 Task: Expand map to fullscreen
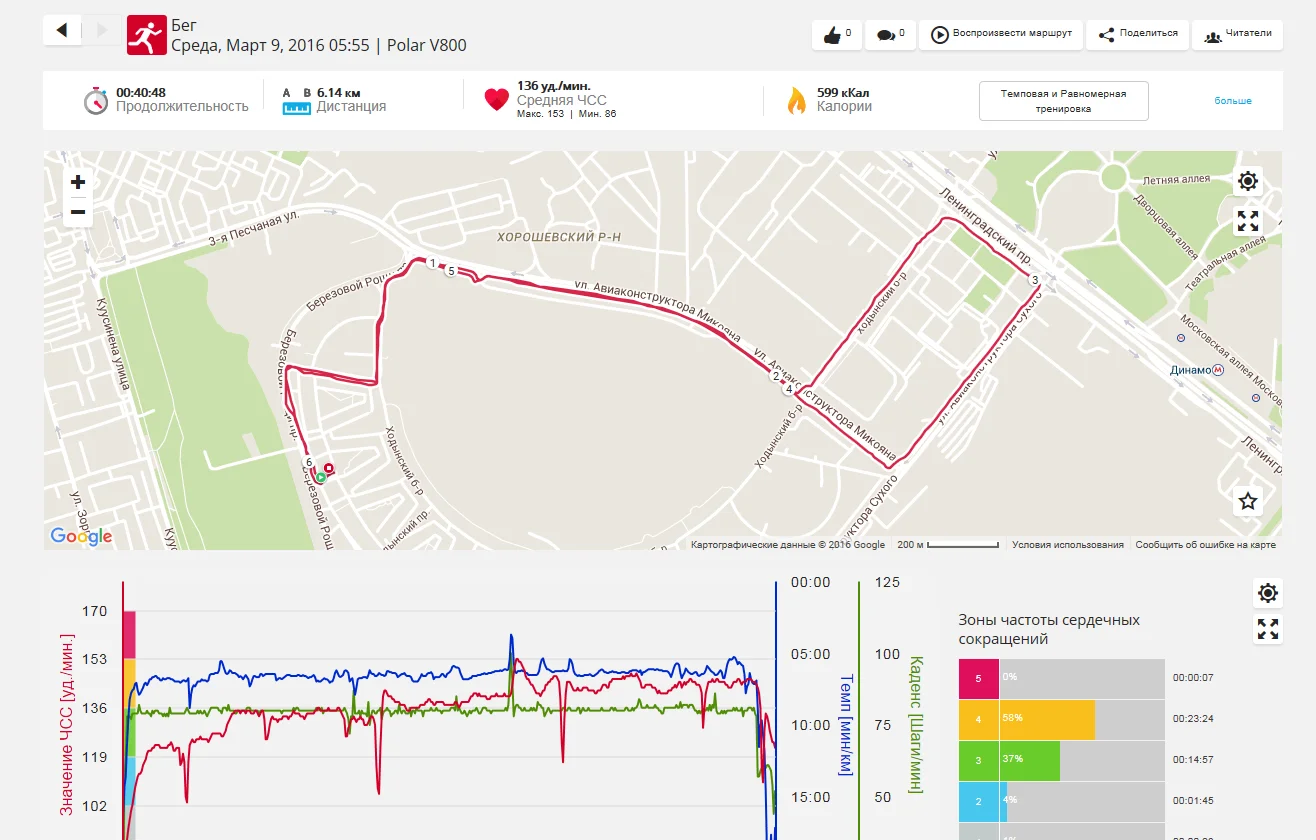1248,221
